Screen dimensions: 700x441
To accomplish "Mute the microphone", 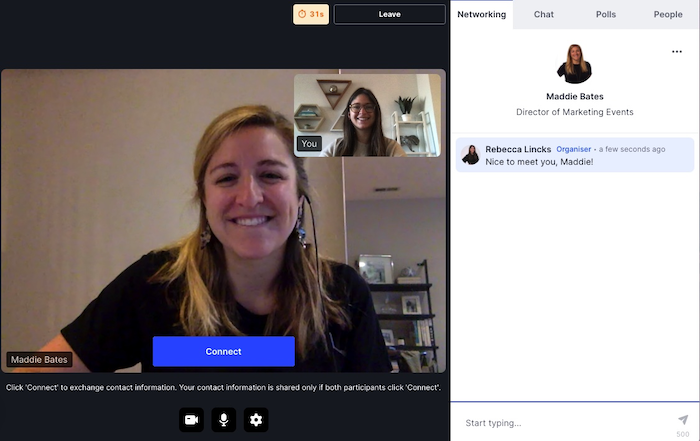I will coord(224,420).
